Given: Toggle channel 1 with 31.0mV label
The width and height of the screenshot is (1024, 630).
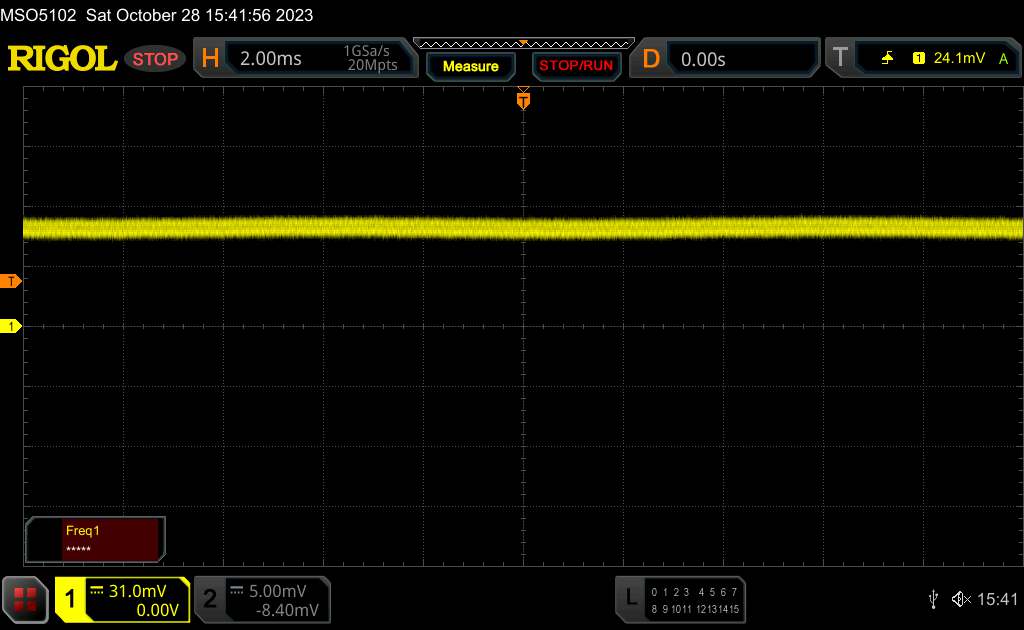Looking at the screenshot, I should point(122,599).
